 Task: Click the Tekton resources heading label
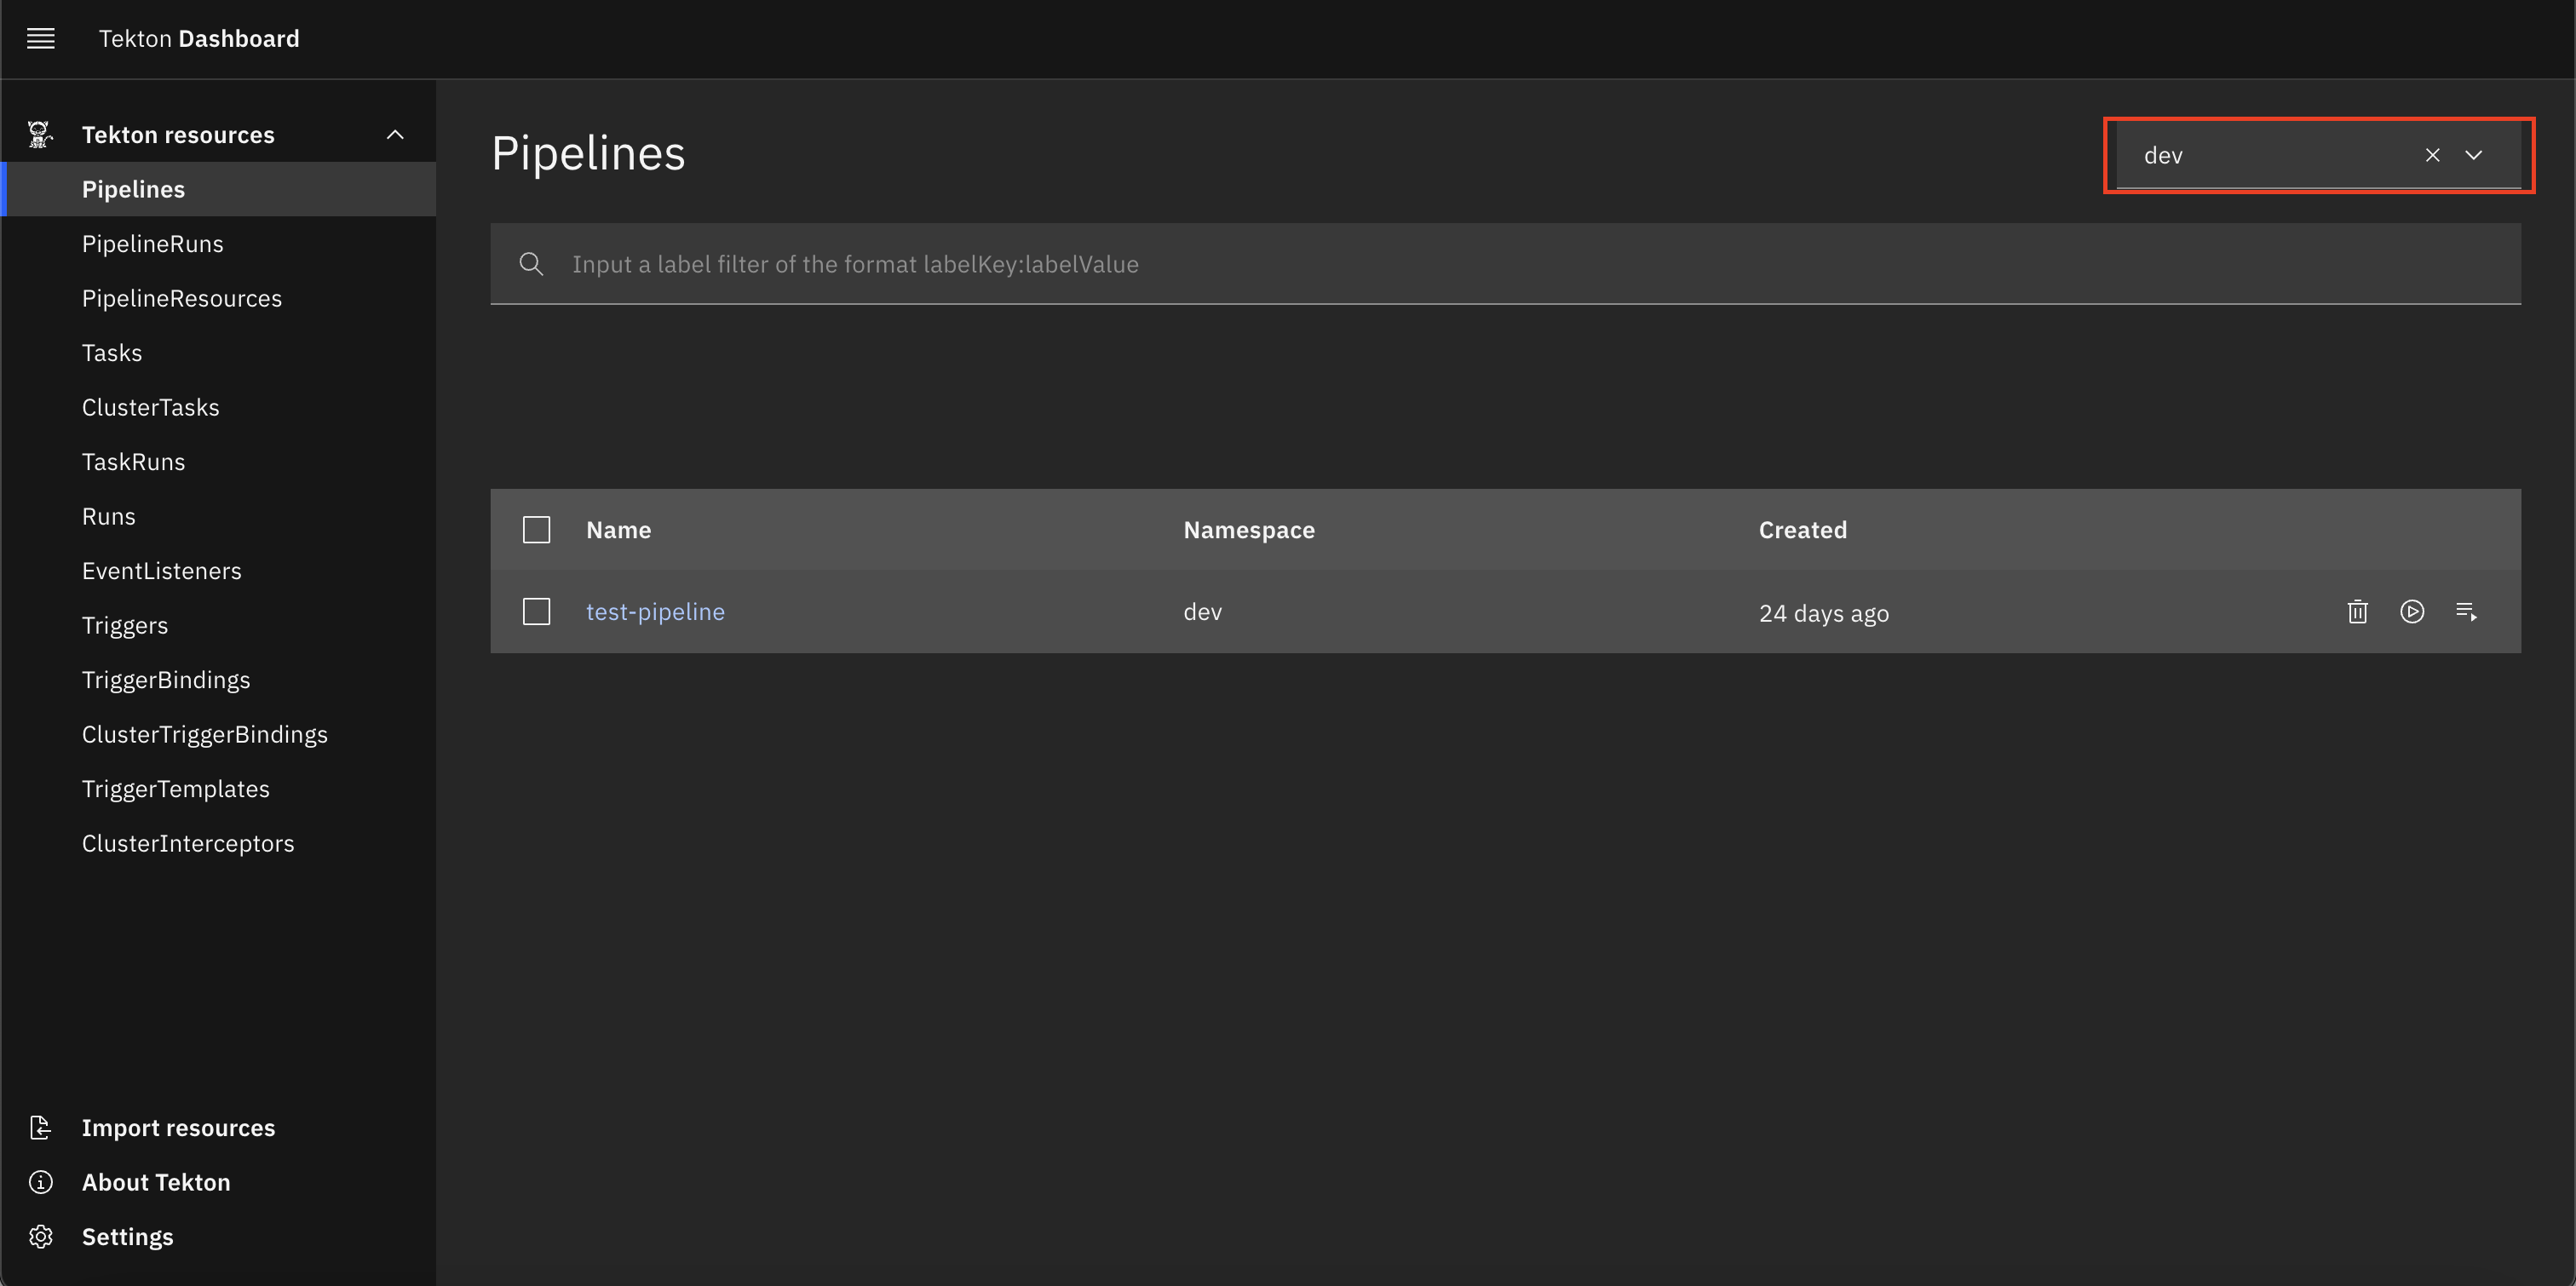[x=178, y=135]
